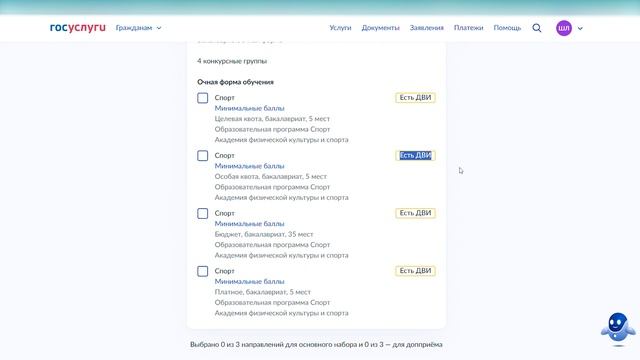Click the '4 конкурсные группы' text
640x360 pixels.
[x=232, y=61]
